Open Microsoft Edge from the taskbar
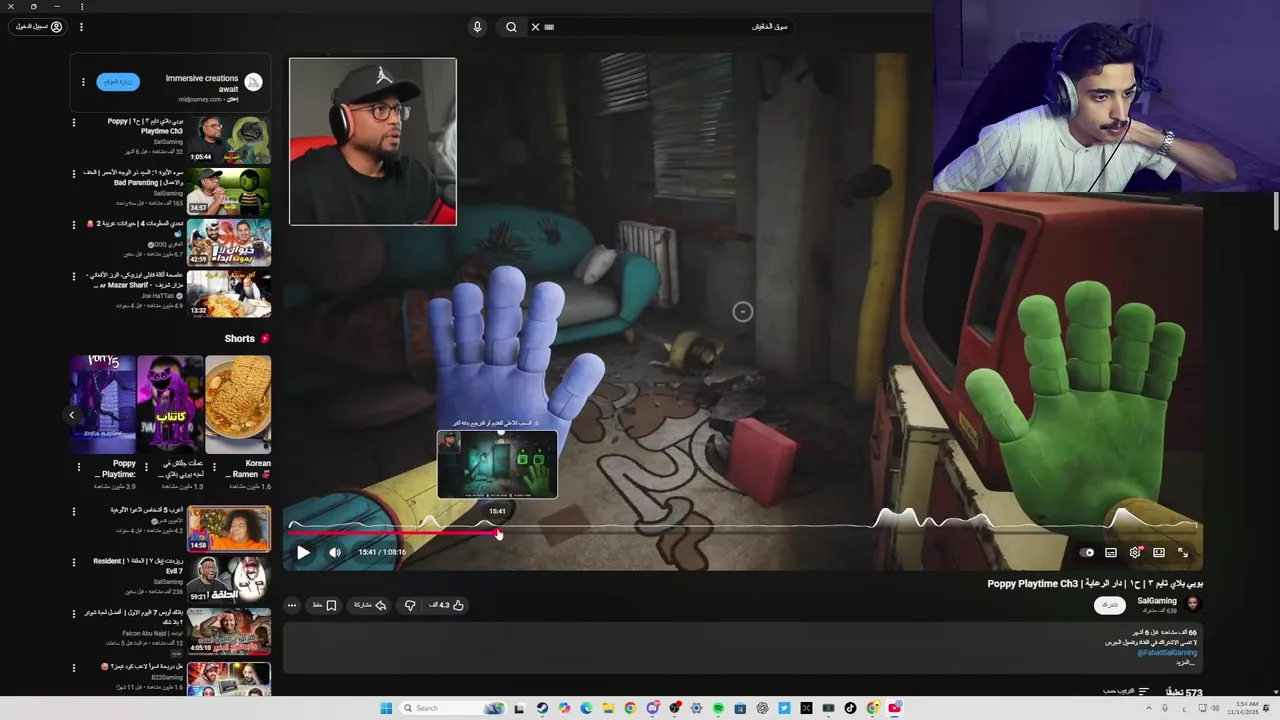This screenshot has height=720, width=1280. tap(586, 708)
